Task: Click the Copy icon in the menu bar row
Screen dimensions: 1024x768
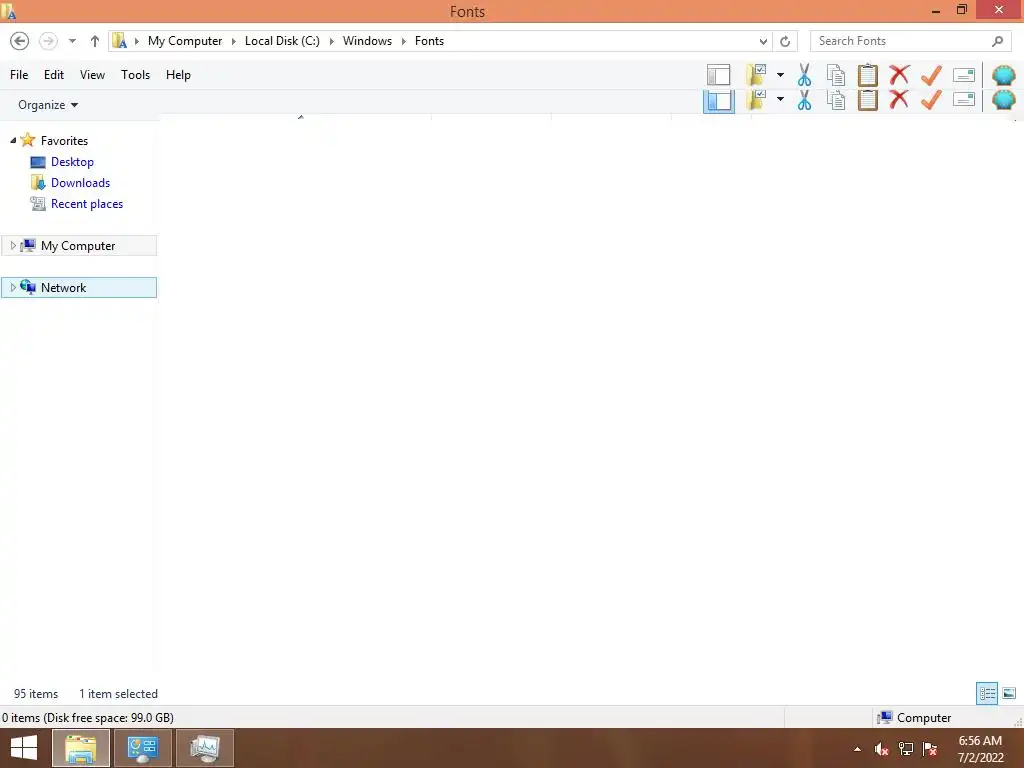Action: click(836, 75)
